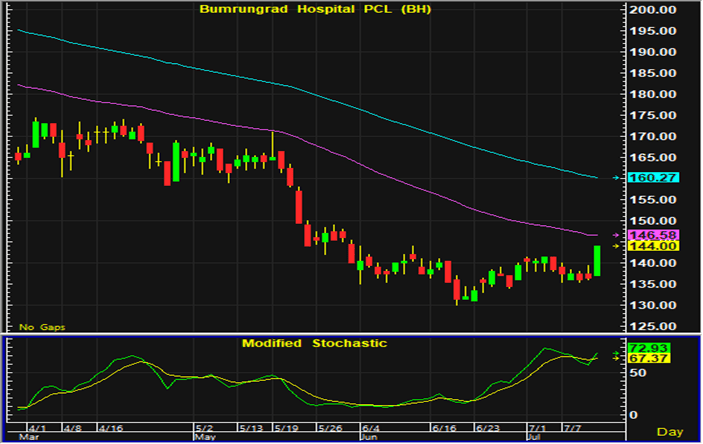
Task: Click the 6/16 date marker on time axis
Action: [443, 426]
